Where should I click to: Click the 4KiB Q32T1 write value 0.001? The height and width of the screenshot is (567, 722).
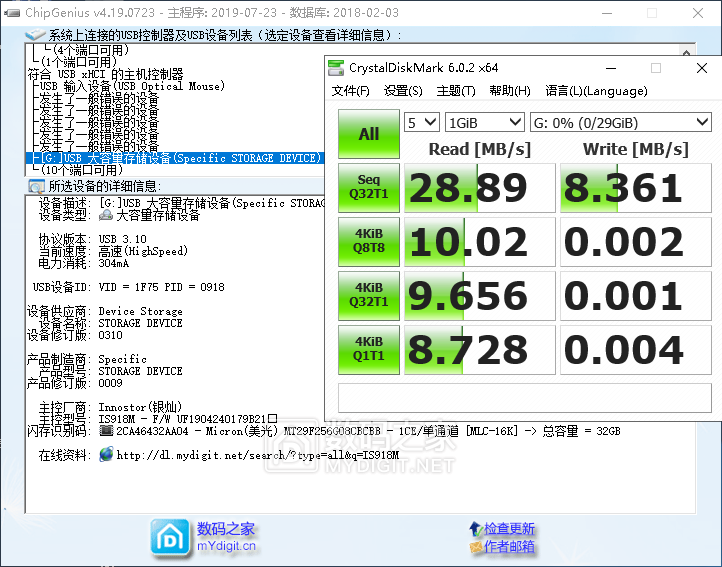click(x=635, y=296)
